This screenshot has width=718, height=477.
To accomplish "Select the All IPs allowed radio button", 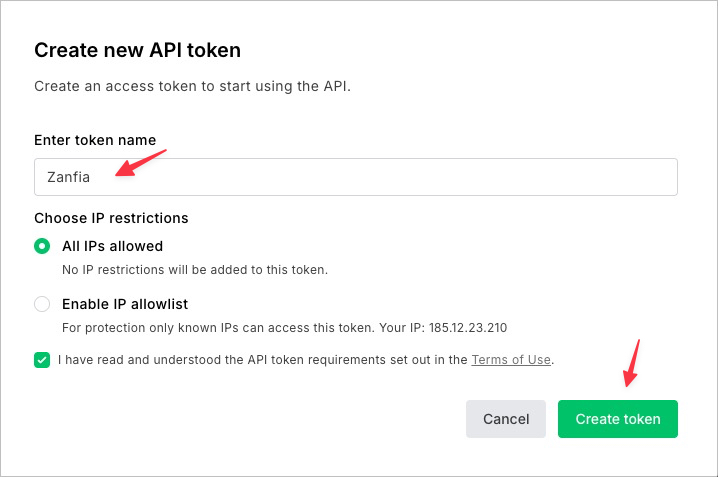I will pos(42,246).
